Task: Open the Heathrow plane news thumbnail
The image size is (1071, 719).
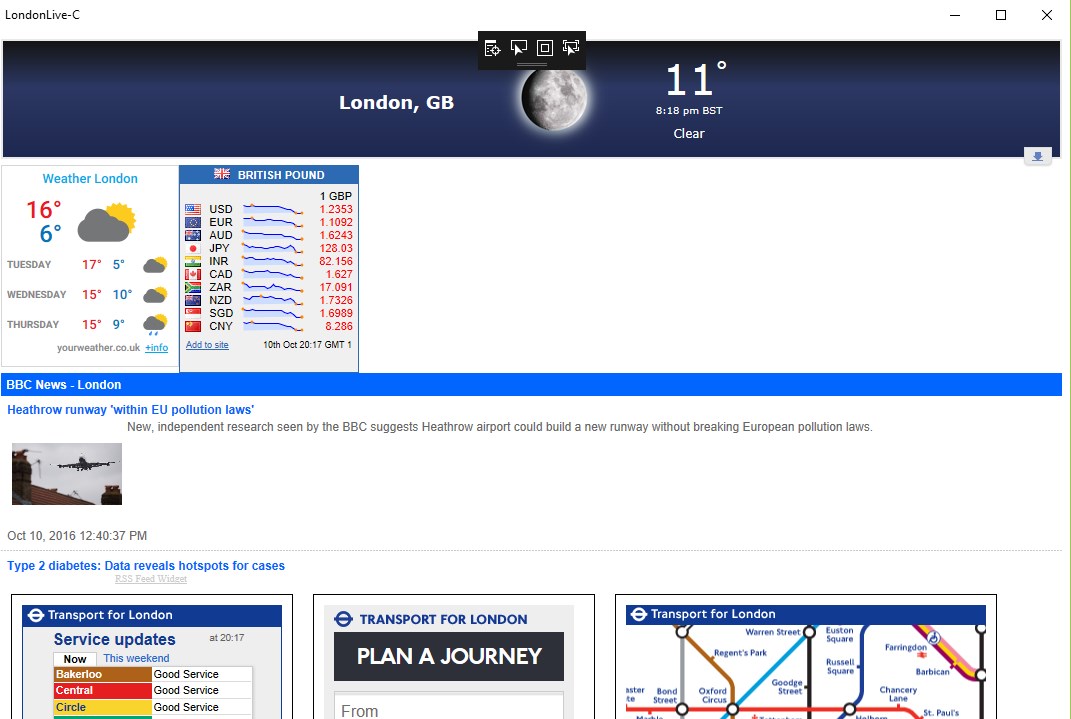Action: (x=67, y=474)
